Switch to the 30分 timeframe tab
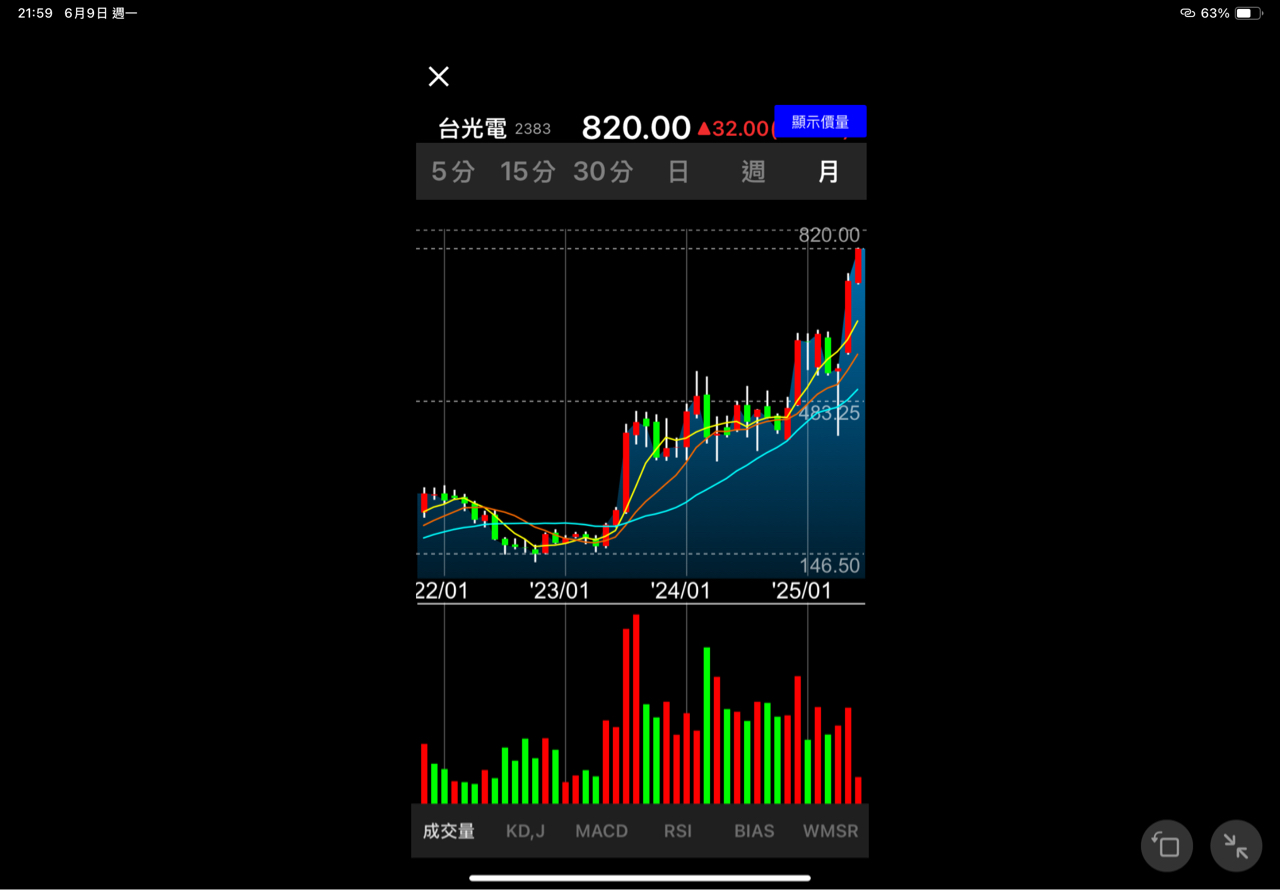Viewport: 1280px width, 890px height. (603, 172)
